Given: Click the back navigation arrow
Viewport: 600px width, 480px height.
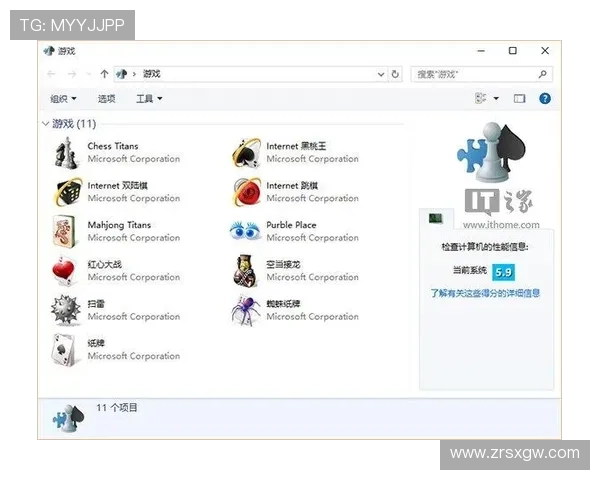Looking at the screenshot, I should [x=51, y=74].
